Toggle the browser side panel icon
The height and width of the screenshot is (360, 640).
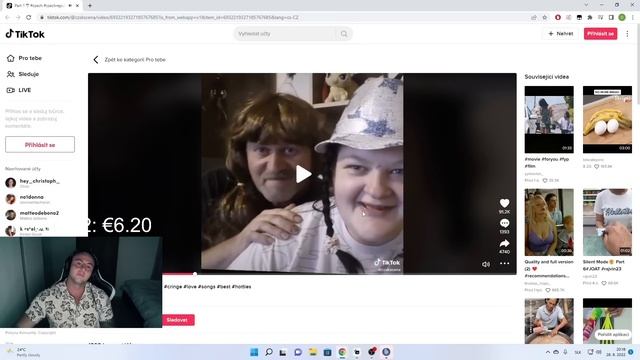(611, 18)
